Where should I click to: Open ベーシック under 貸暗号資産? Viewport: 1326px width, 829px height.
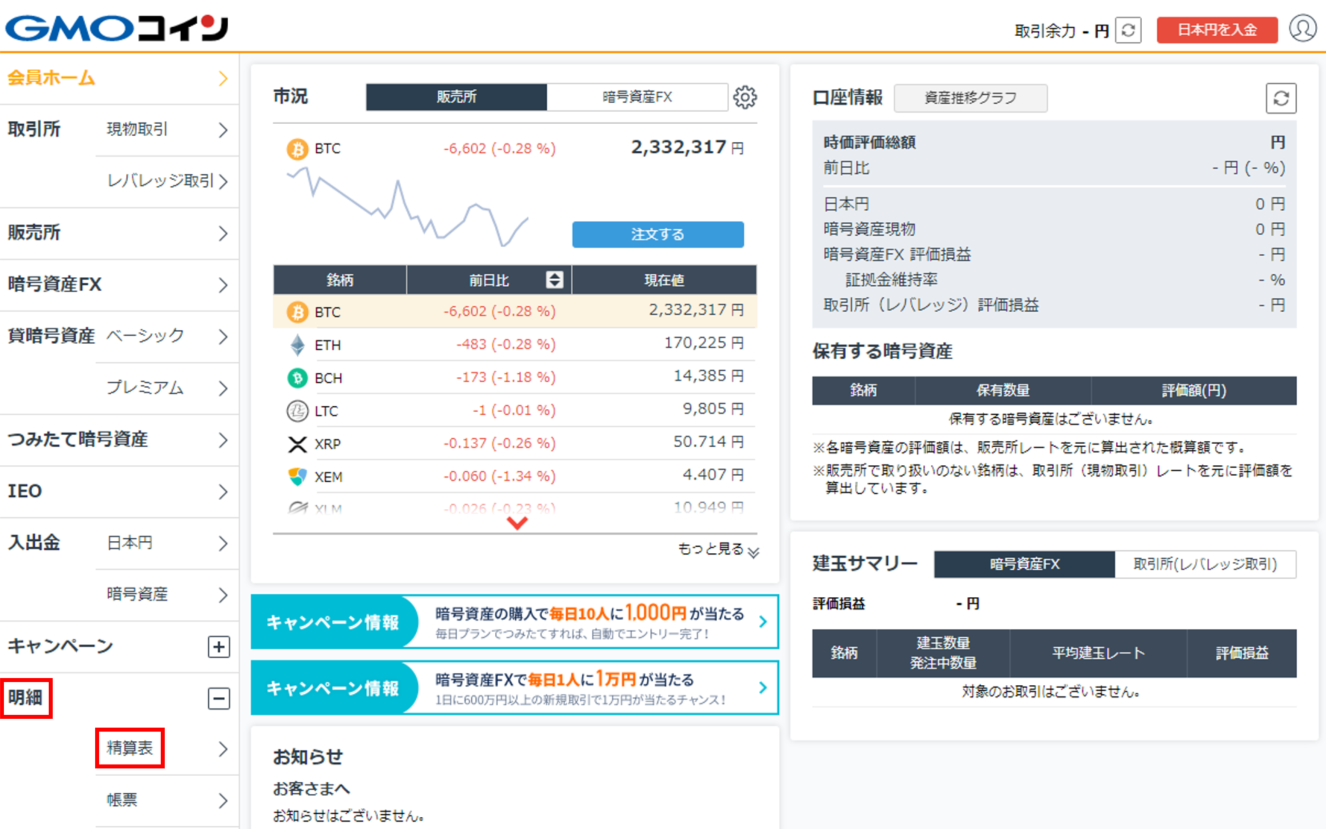click(x=167, y=336)
